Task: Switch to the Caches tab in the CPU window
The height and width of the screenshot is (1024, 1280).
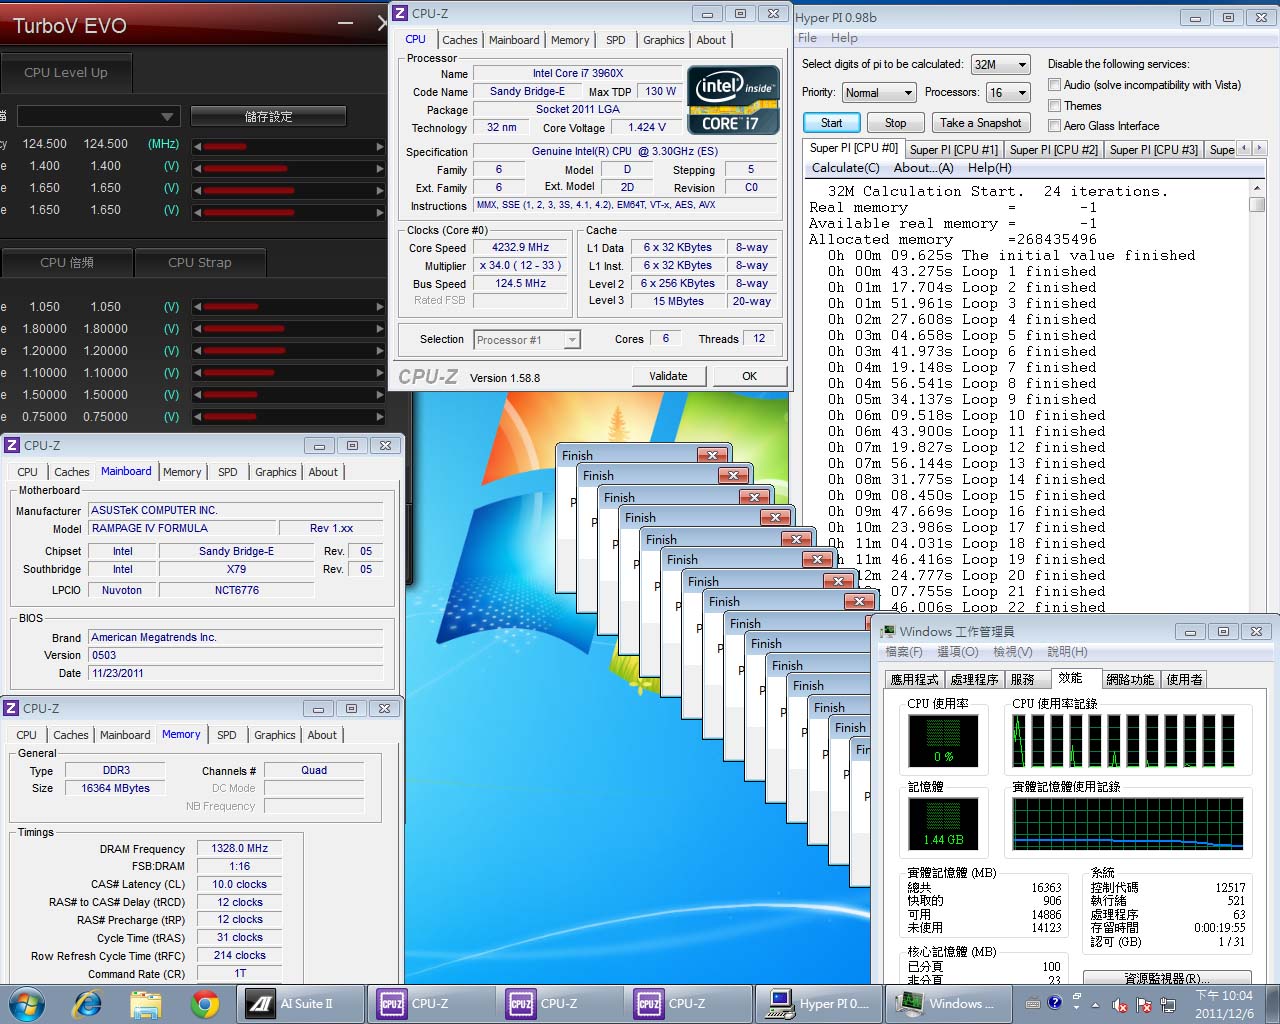Action: pos(460,40)
